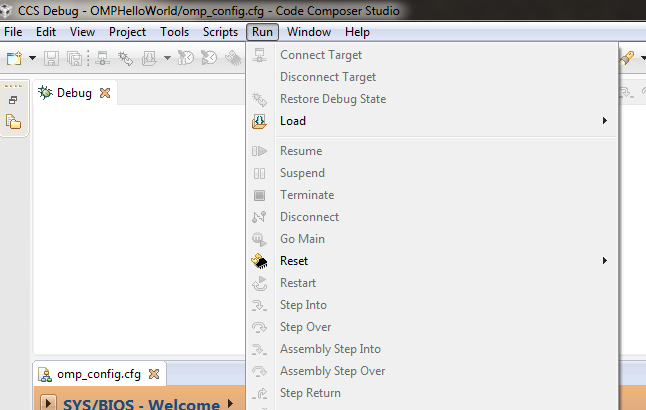Click the Save toolbar icon
Viewport: 646px width, 410px height.
pos(51,58)
